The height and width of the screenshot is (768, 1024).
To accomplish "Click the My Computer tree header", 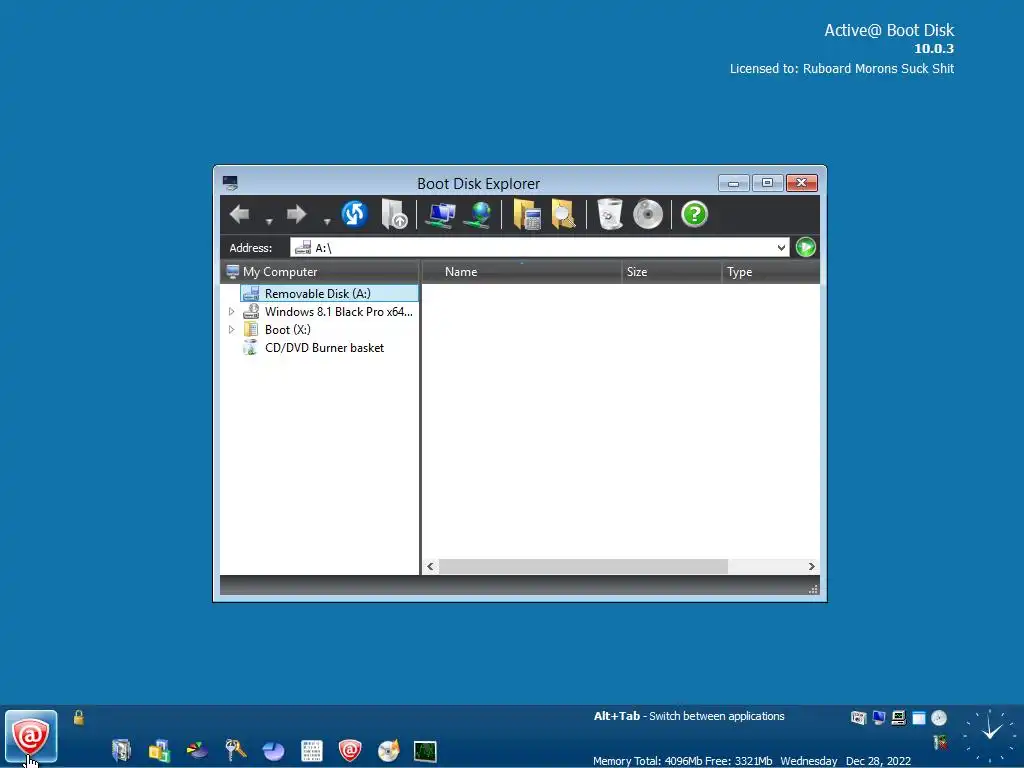I will click(x=319, y=272).
